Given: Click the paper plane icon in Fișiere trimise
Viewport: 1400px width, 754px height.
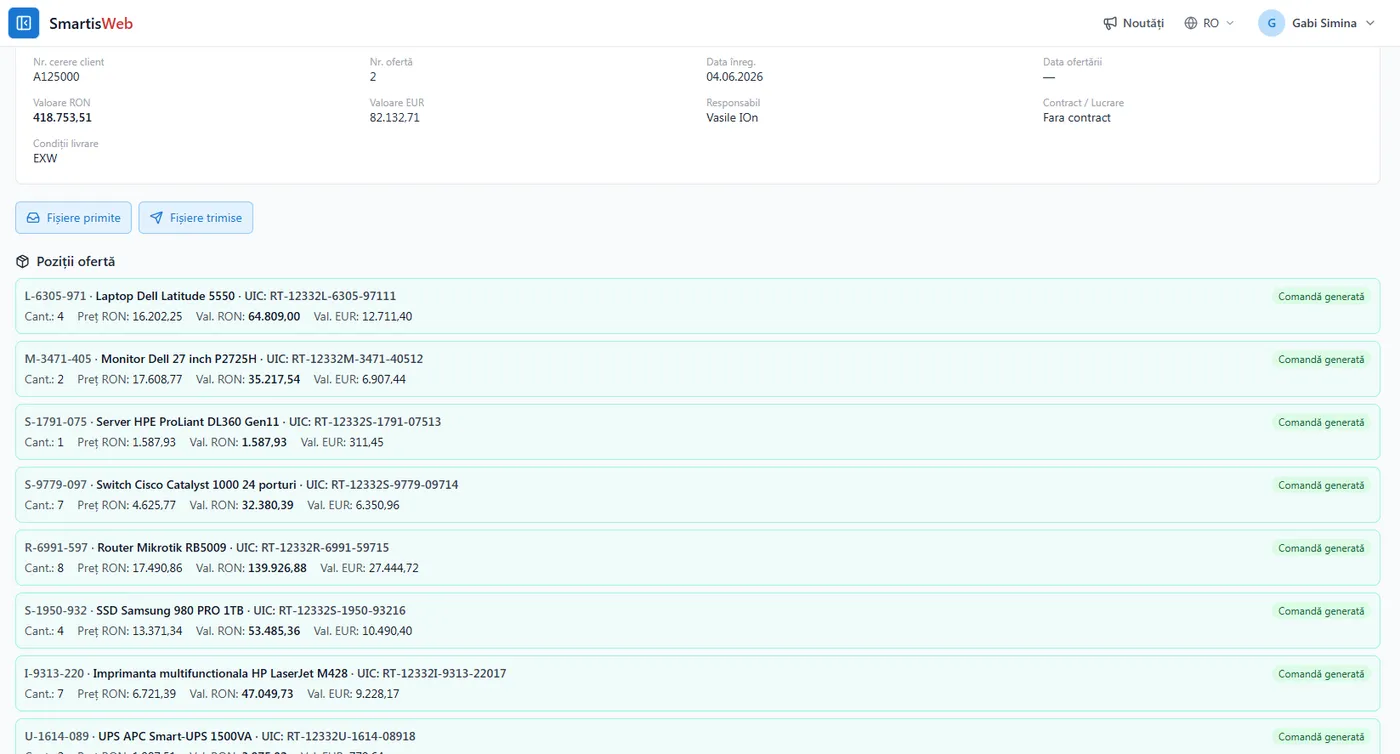Looking at the screenshot, I should click(156, 218).
